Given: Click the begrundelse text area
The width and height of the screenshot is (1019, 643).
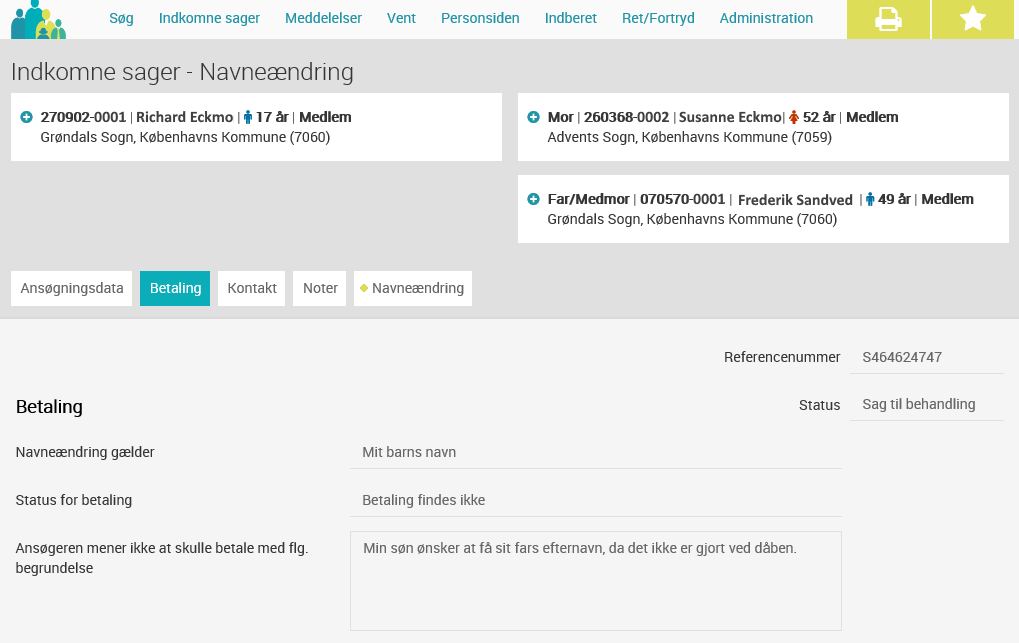Looking at the screenshot, I should pos(596,581).
